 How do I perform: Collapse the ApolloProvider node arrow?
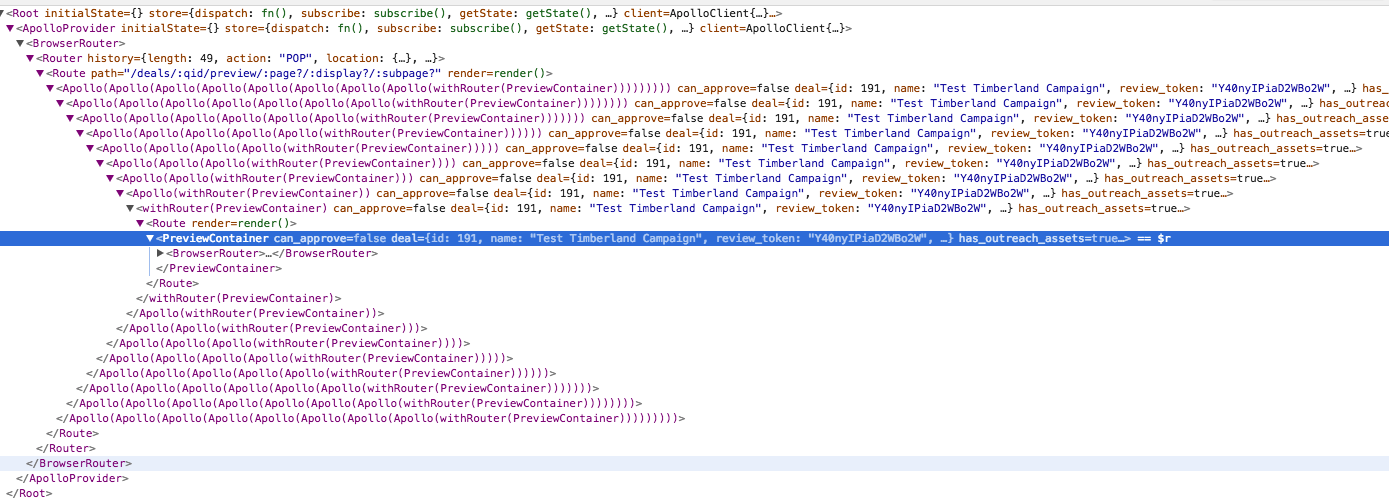coord(10,28)
